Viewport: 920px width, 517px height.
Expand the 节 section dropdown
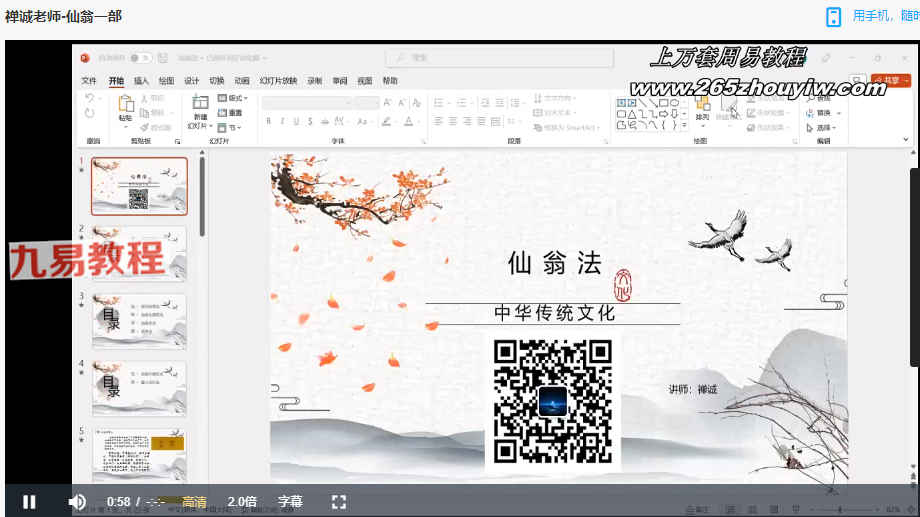(229, 127)
